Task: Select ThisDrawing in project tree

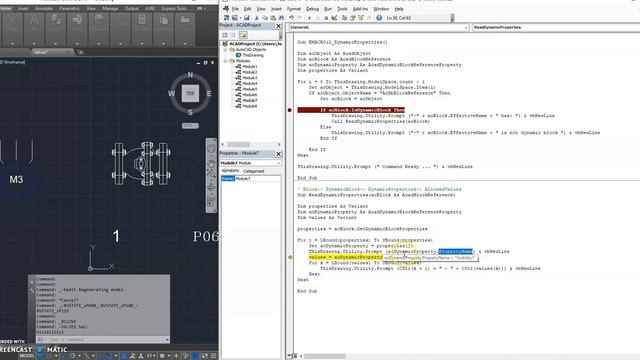Action: pos(253,55)
